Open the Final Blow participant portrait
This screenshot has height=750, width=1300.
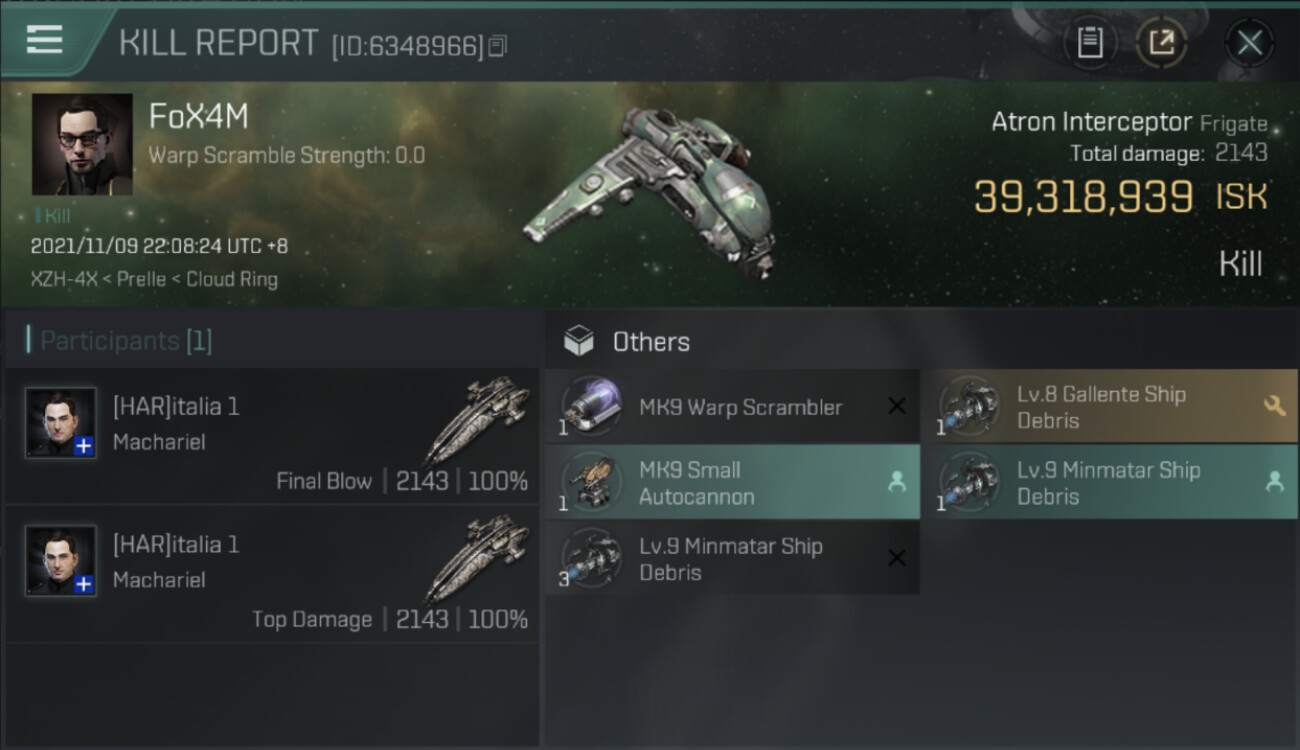[61, 422]
